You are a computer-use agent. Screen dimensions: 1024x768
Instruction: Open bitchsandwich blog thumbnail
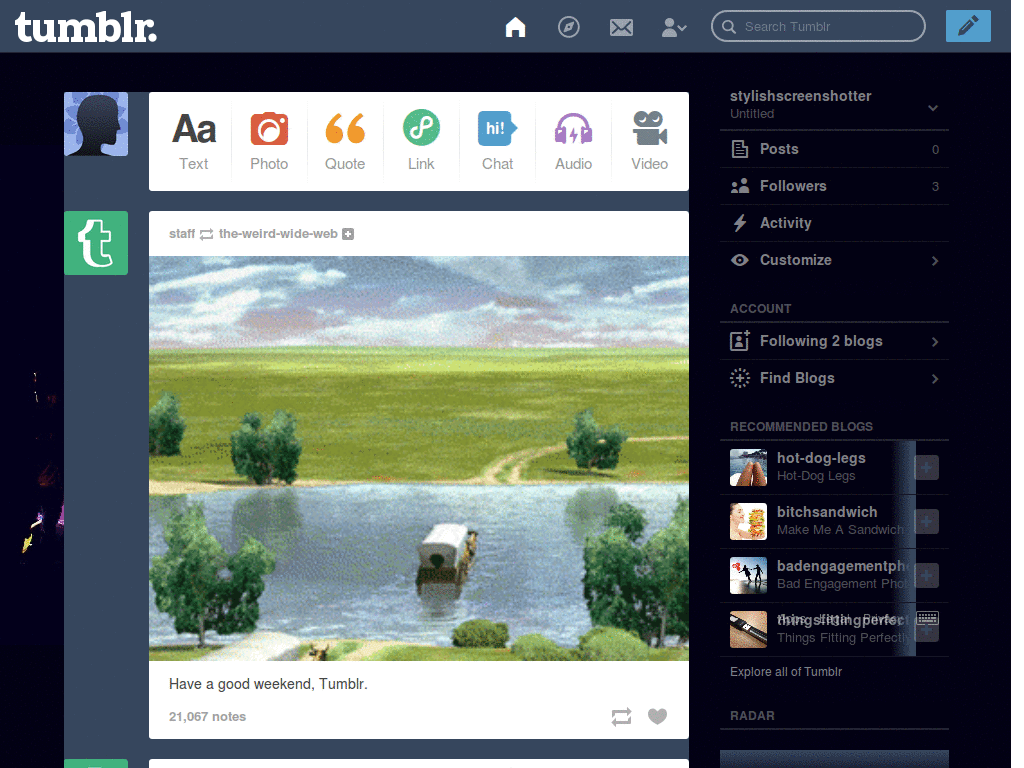(748, 521)
